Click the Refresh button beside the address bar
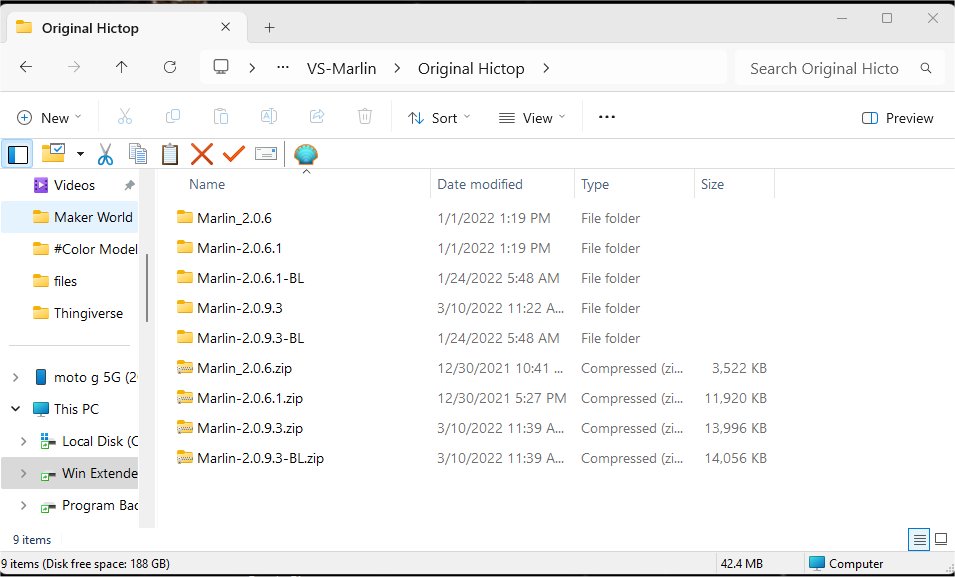This screenshot has width=955, height=577. click(170, 68)
